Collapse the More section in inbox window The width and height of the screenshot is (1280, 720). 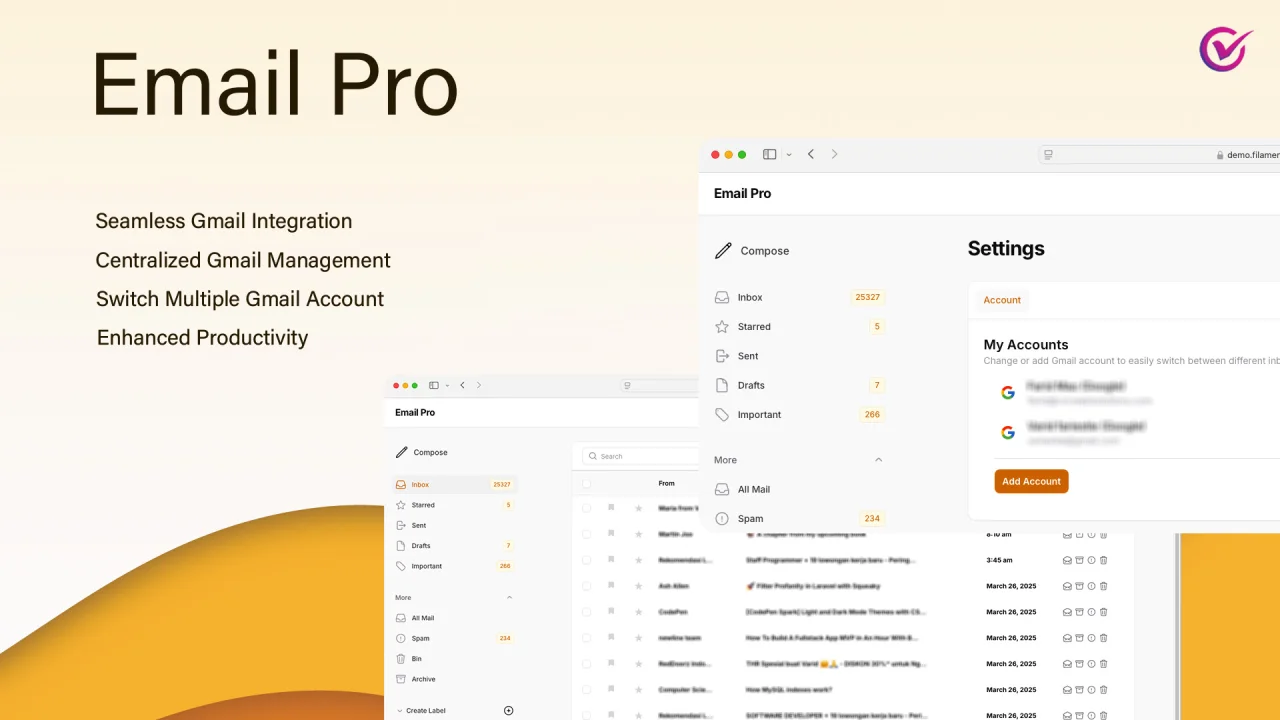[x=509, y=598]
